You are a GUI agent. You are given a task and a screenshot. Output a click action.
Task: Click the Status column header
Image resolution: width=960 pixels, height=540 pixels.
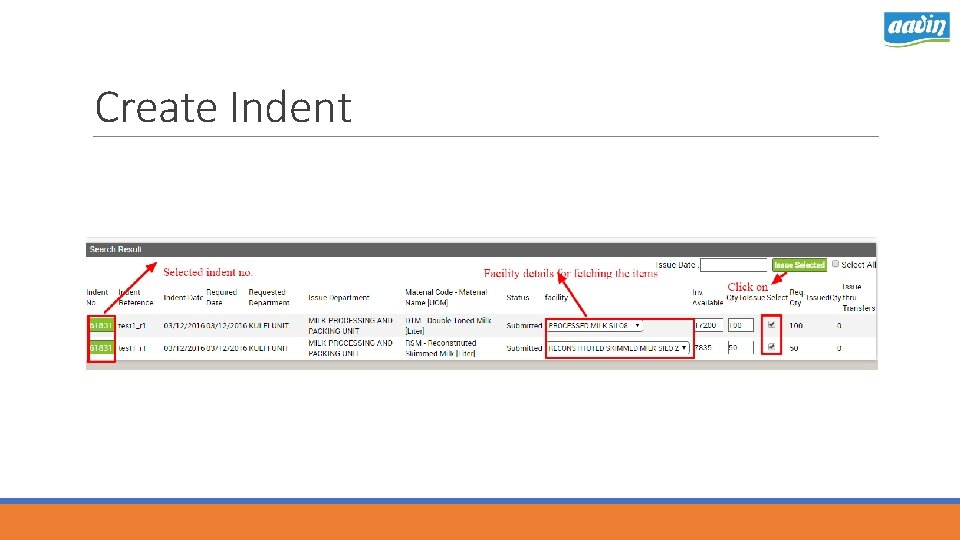tap(517, 298)
